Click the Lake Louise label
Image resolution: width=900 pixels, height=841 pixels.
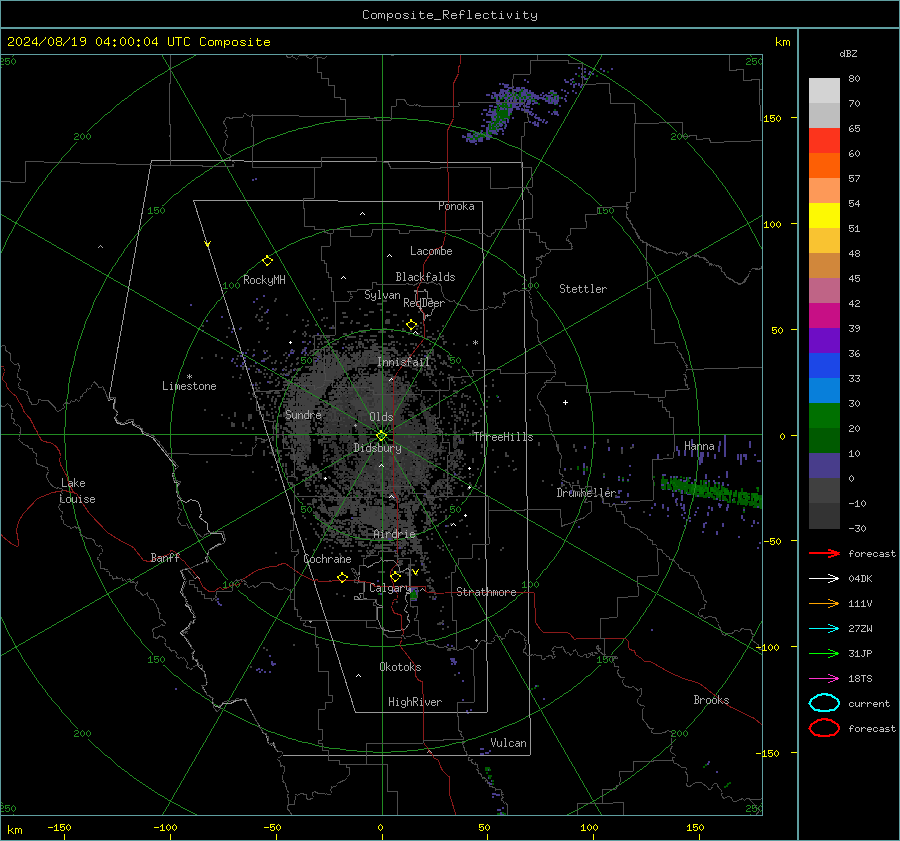(x=77, y=491)
